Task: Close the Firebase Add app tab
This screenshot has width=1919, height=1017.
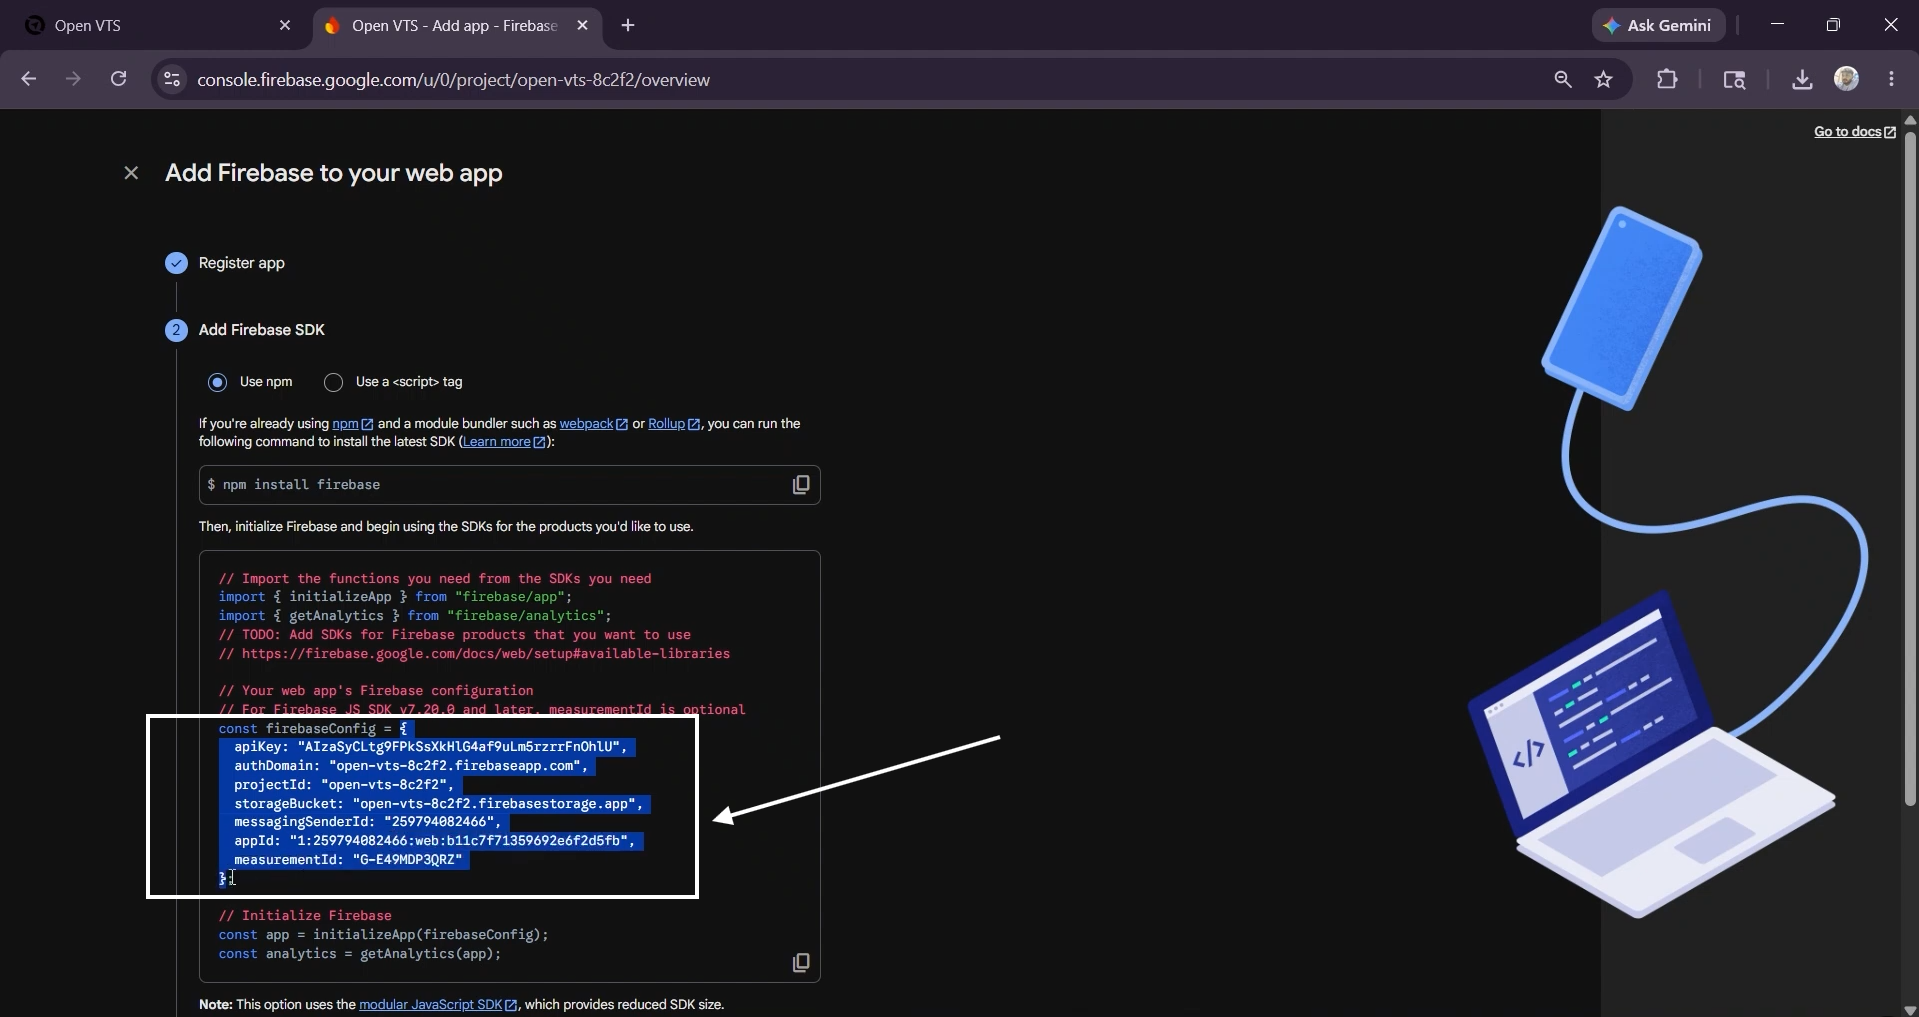Action: pos(583,26)
